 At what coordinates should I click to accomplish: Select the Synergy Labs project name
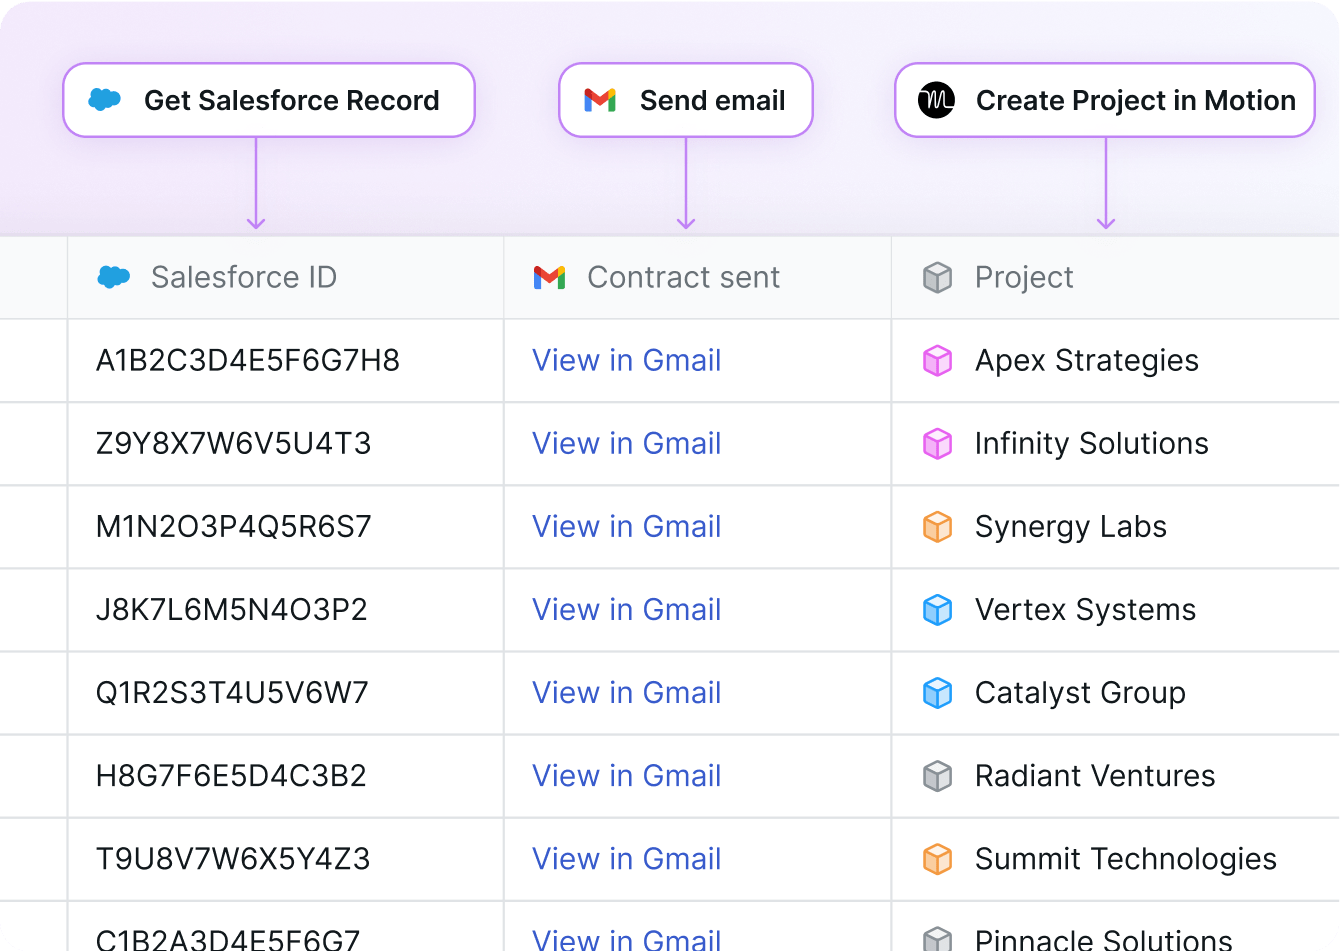pyautogui.click(x=1071, y=526)
